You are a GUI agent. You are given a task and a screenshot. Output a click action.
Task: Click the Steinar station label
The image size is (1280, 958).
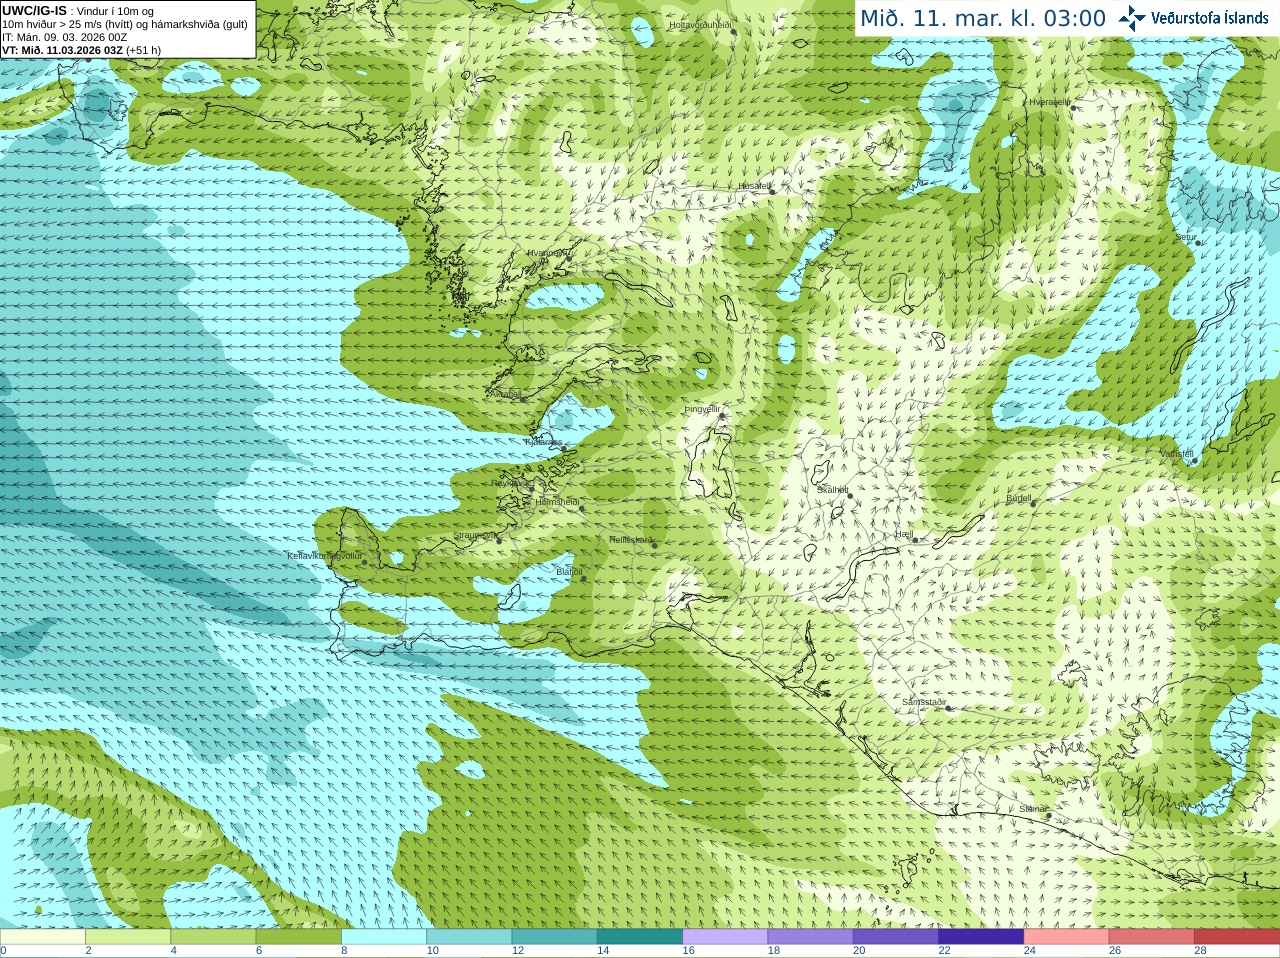[1033, 809]
